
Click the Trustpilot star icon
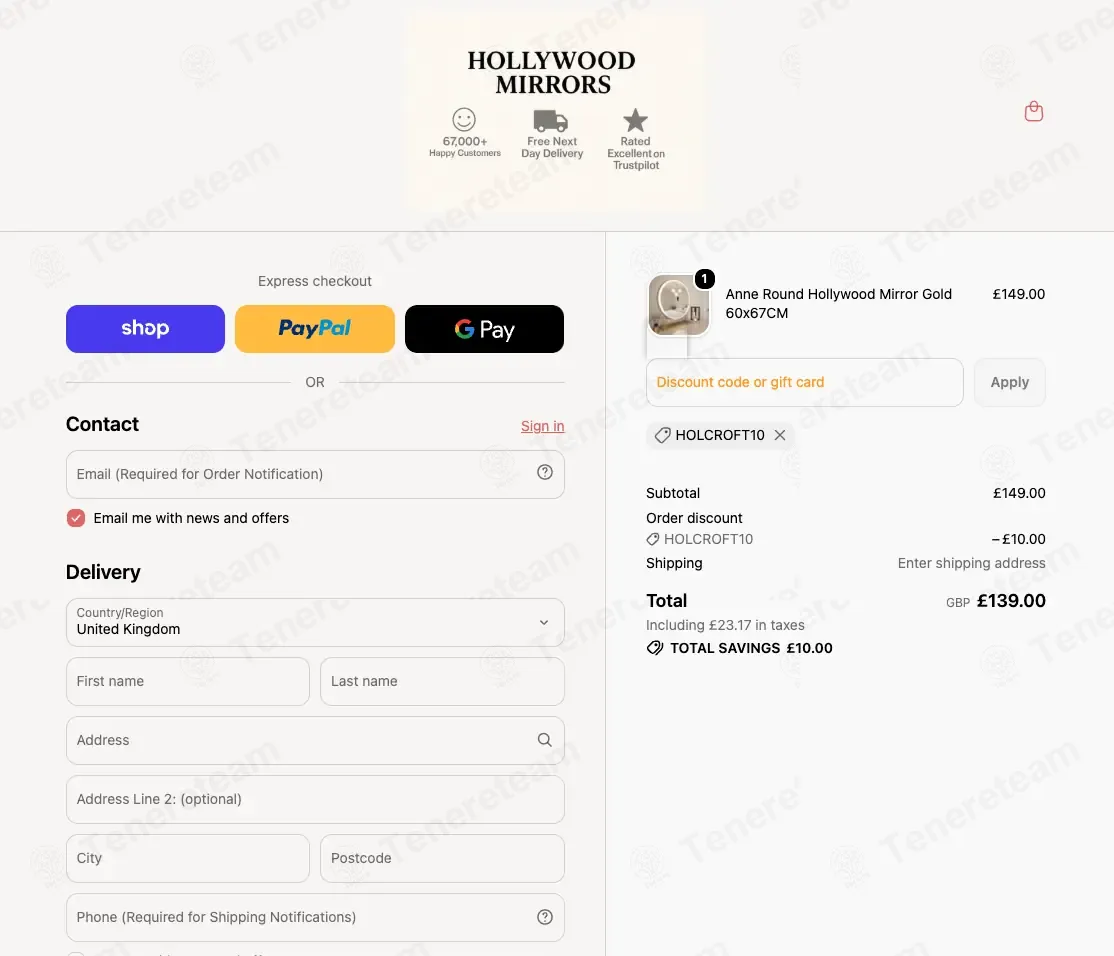(x=635, y=120)
